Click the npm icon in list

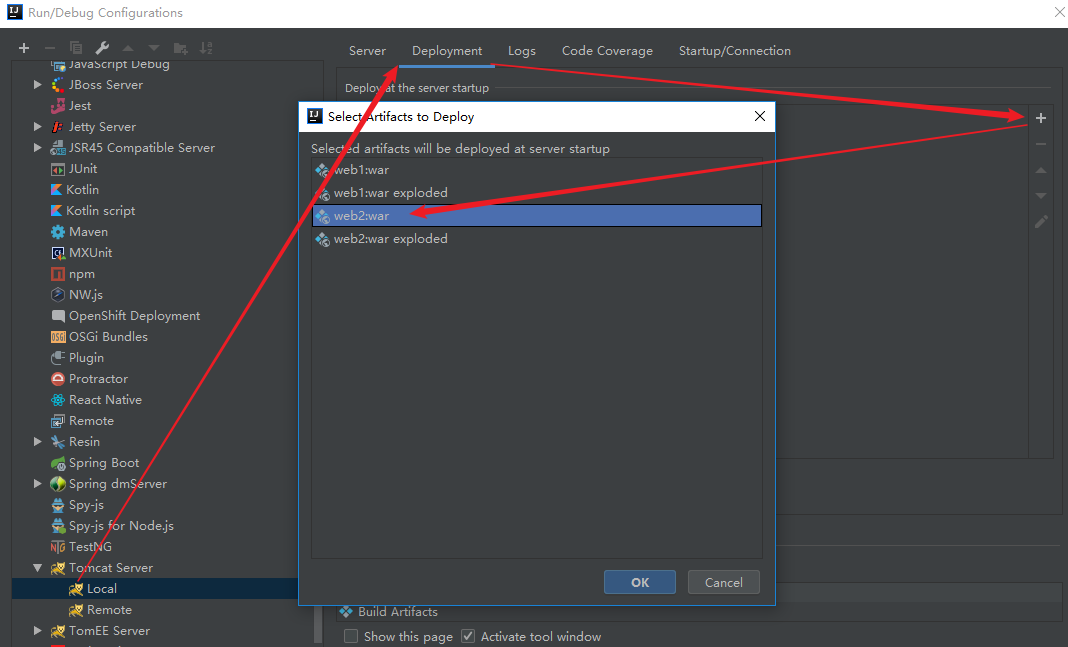click(58, 274)
